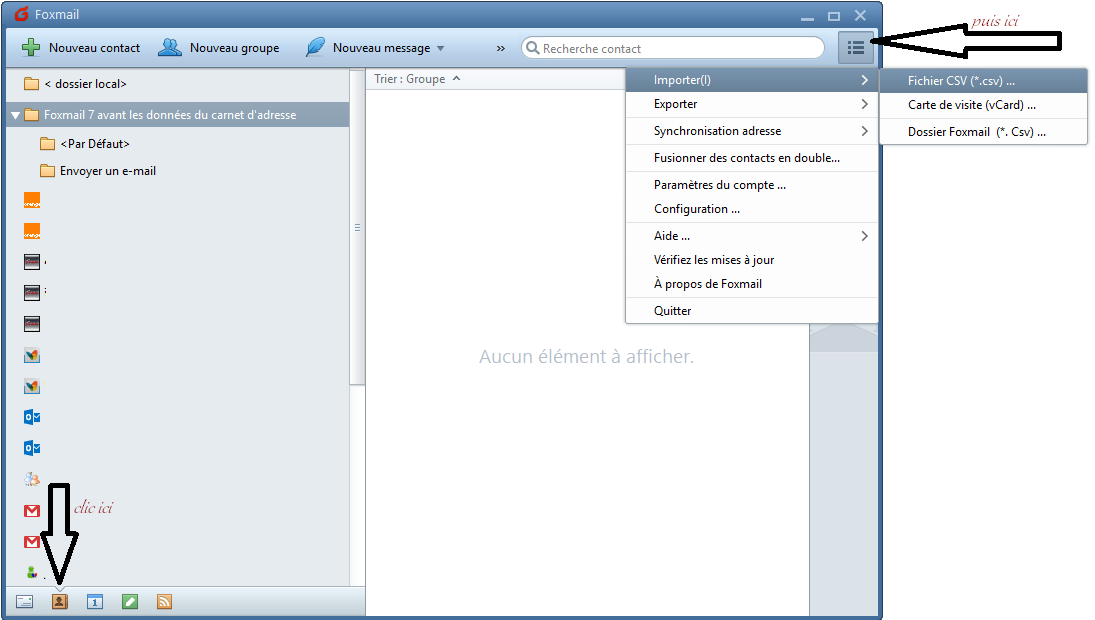Change the sort order via Trier : Groupe

click(x=417, y=79)
